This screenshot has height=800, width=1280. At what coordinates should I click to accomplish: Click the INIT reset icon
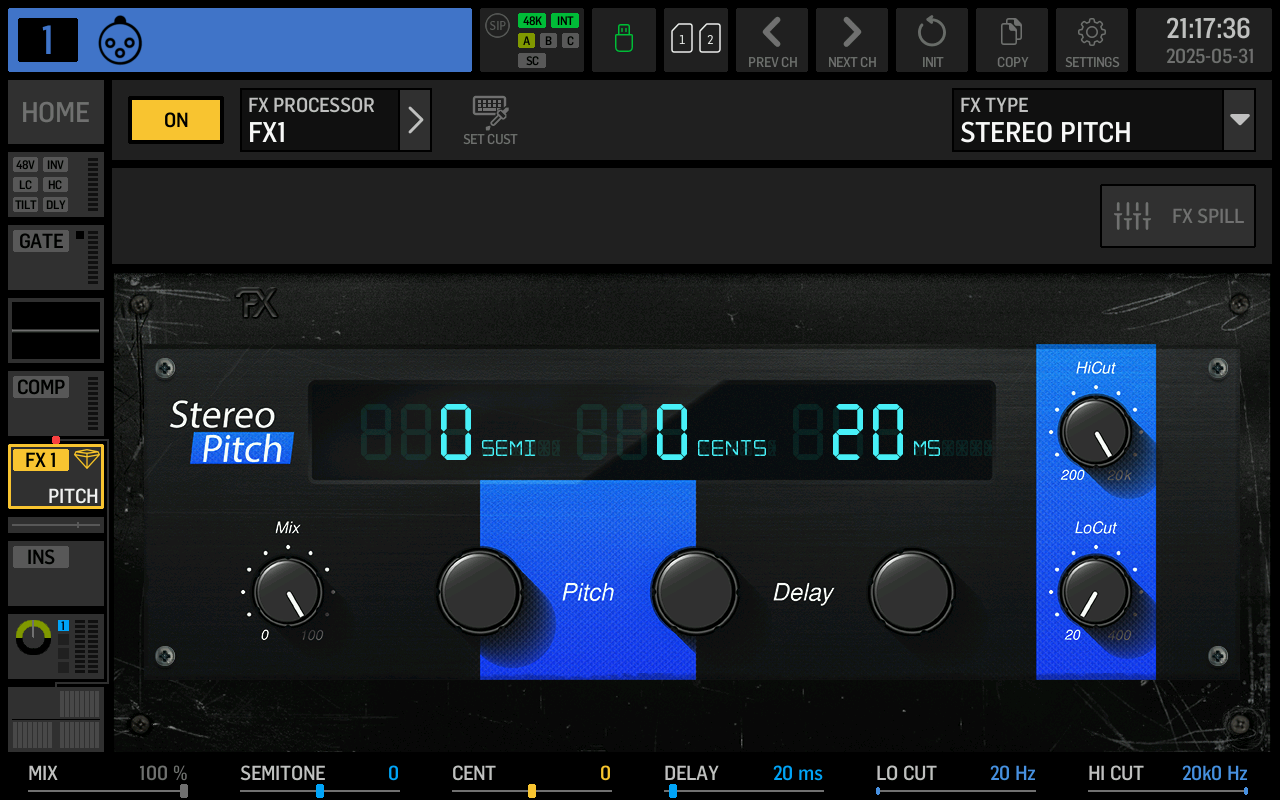(932, 40)
